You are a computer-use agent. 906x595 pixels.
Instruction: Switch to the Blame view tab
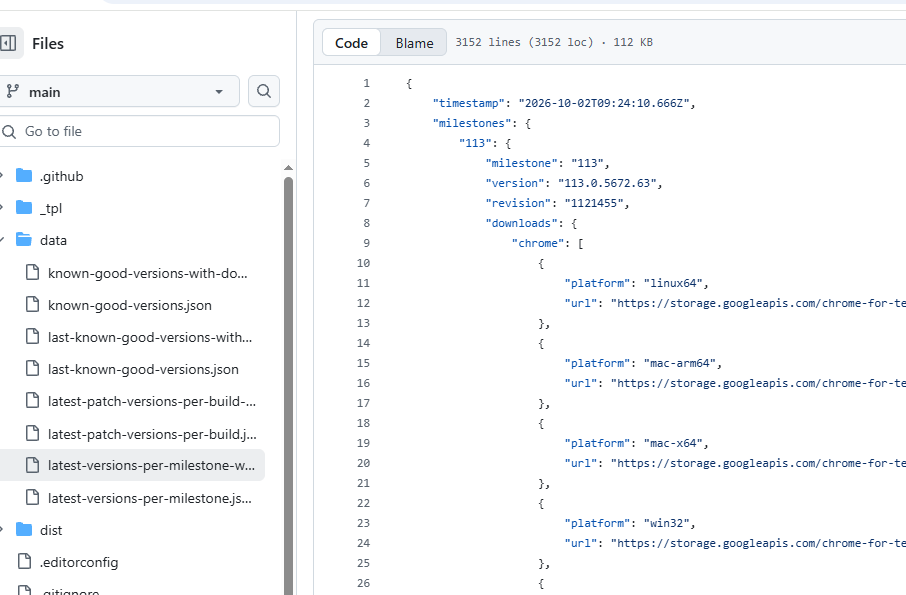coord(414,43)
